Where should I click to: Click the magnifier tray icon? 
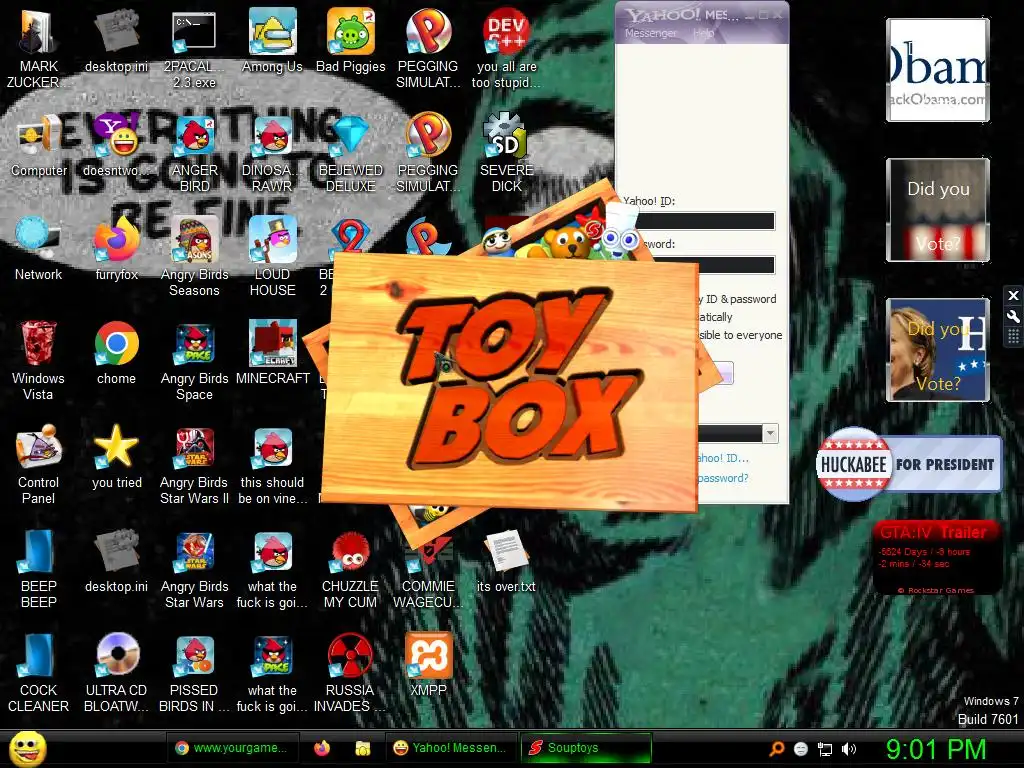(777, 749)
